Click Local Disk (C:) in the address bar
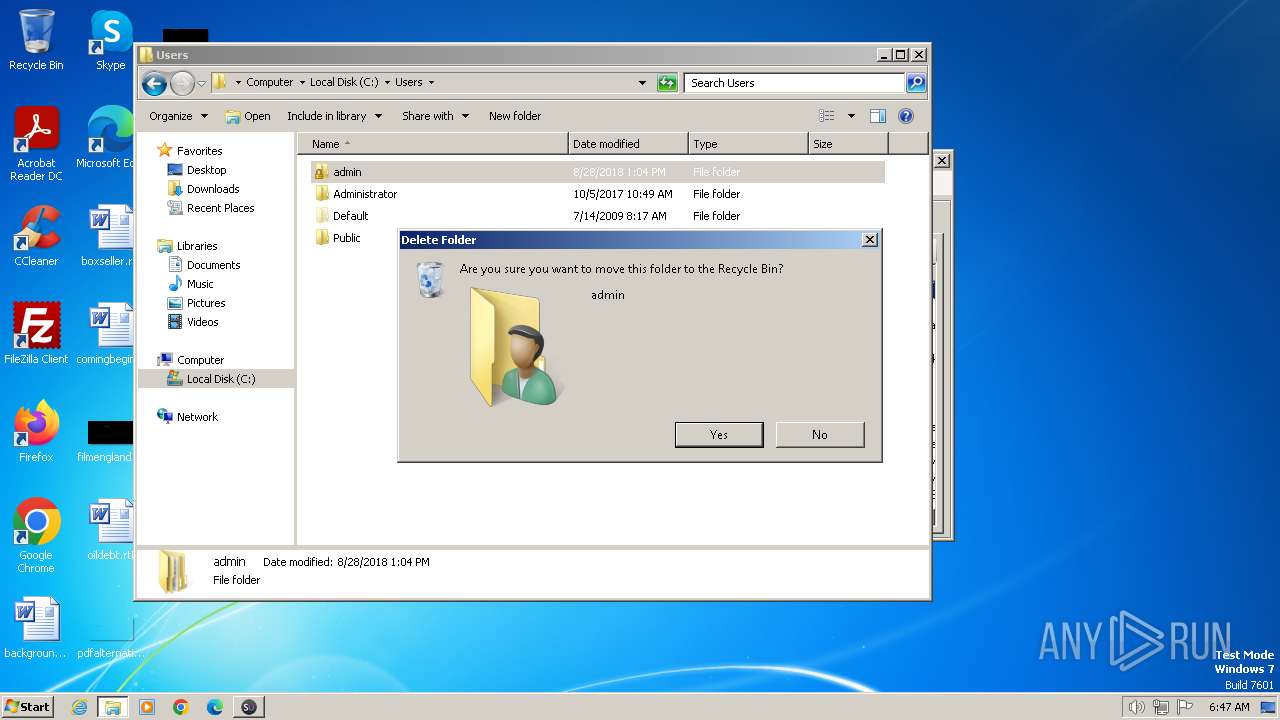 [344, 83]
